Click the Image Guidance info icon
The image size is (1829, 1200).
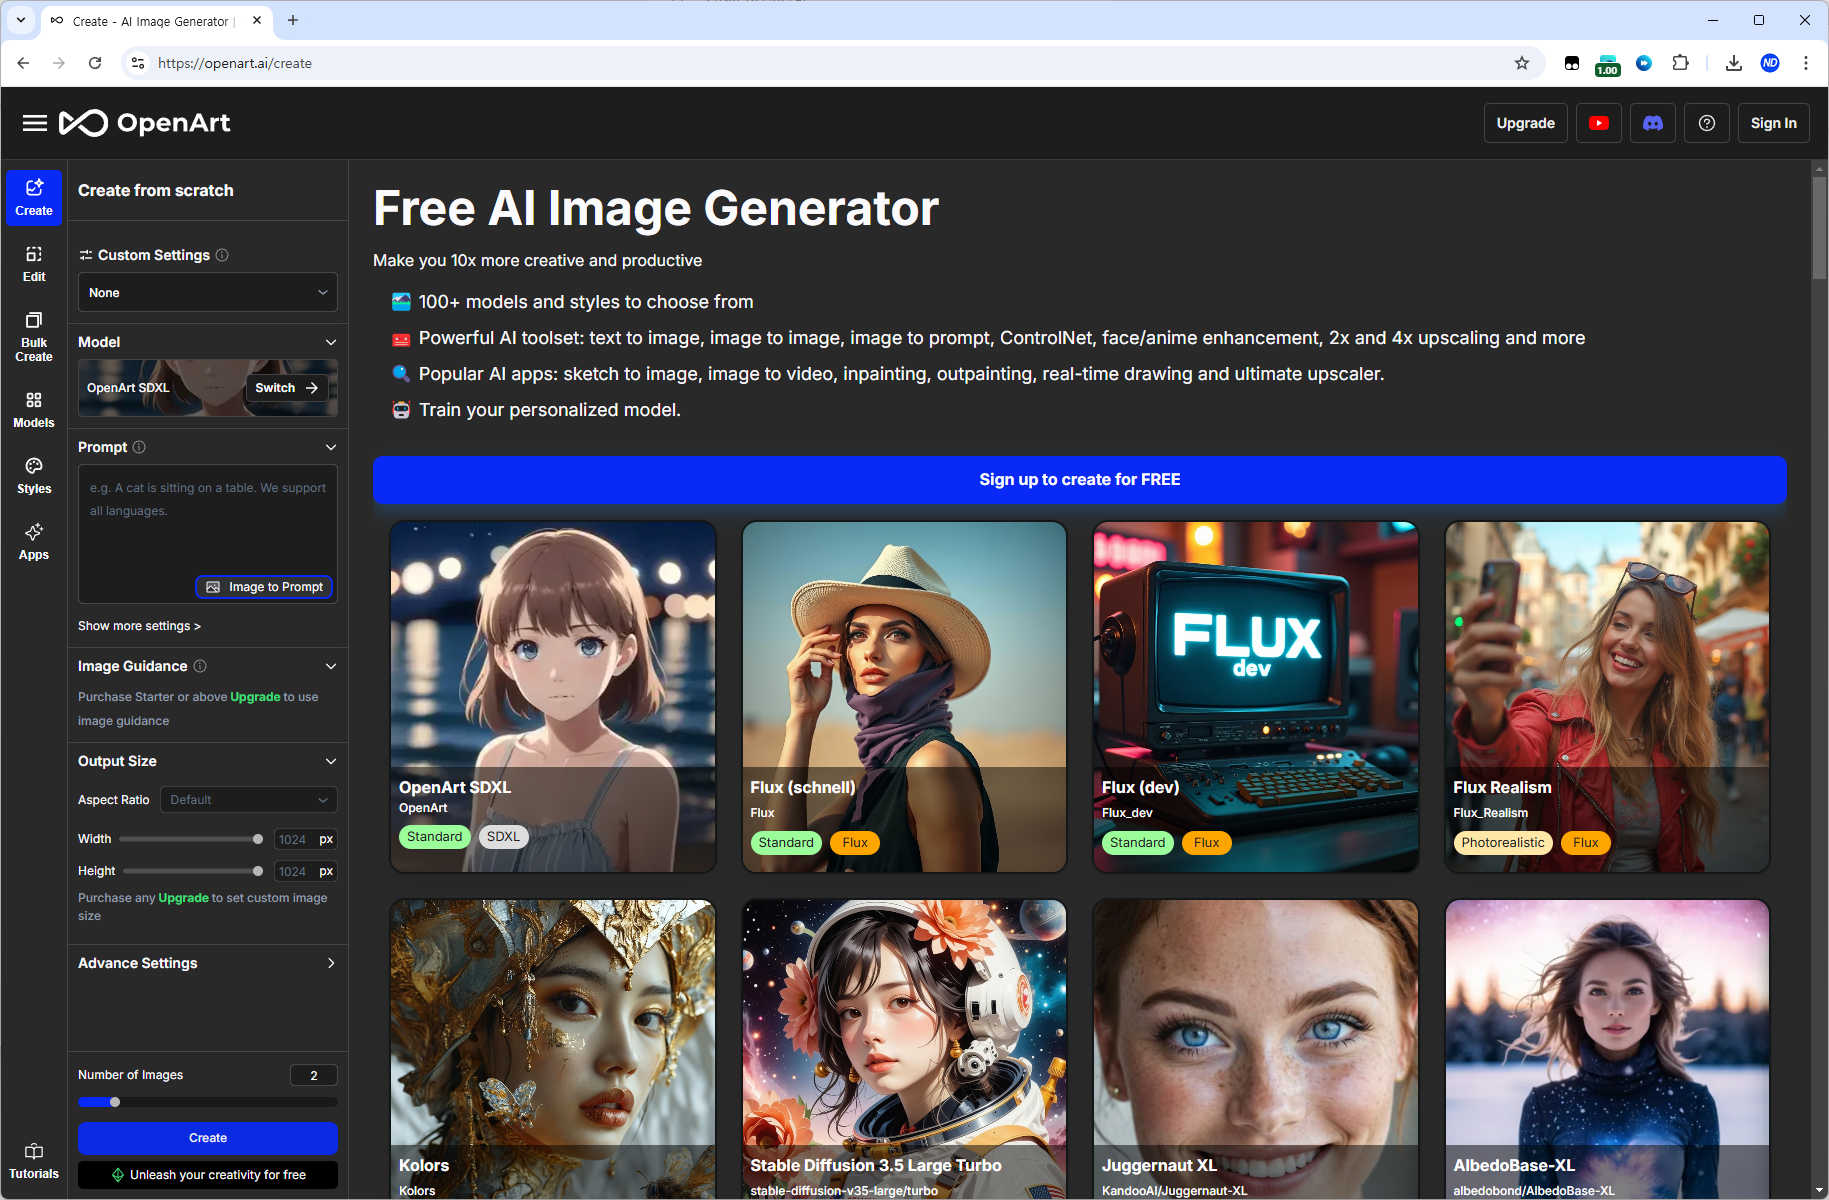pos(200,666)
